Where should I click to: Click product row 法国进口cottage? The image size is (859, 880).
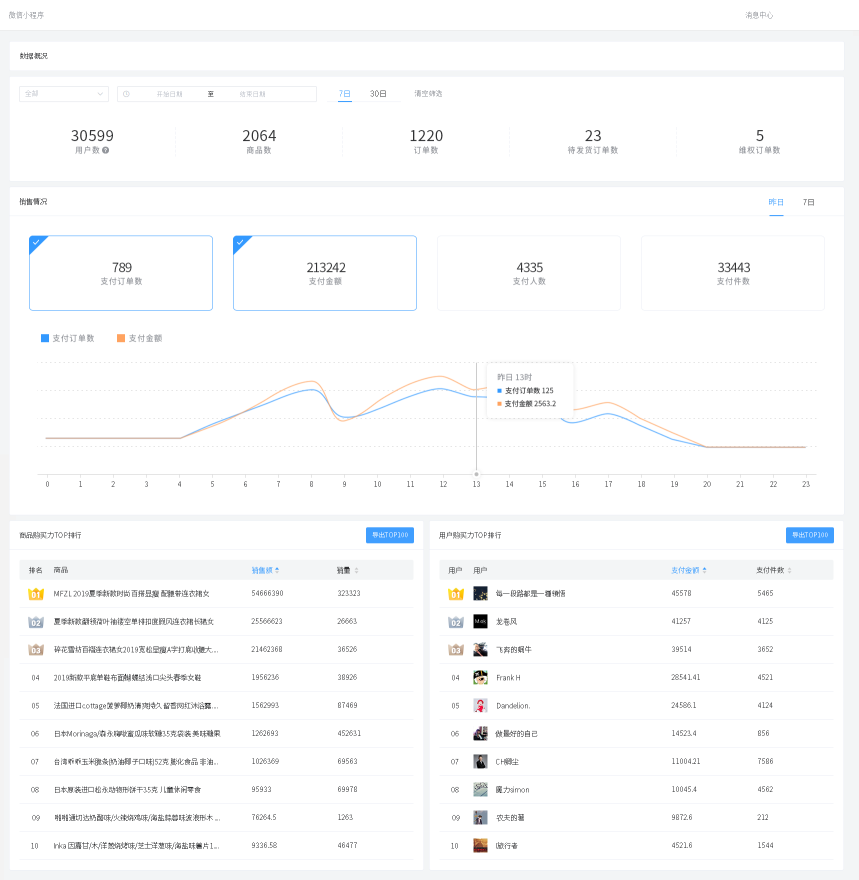pos(216,706)
